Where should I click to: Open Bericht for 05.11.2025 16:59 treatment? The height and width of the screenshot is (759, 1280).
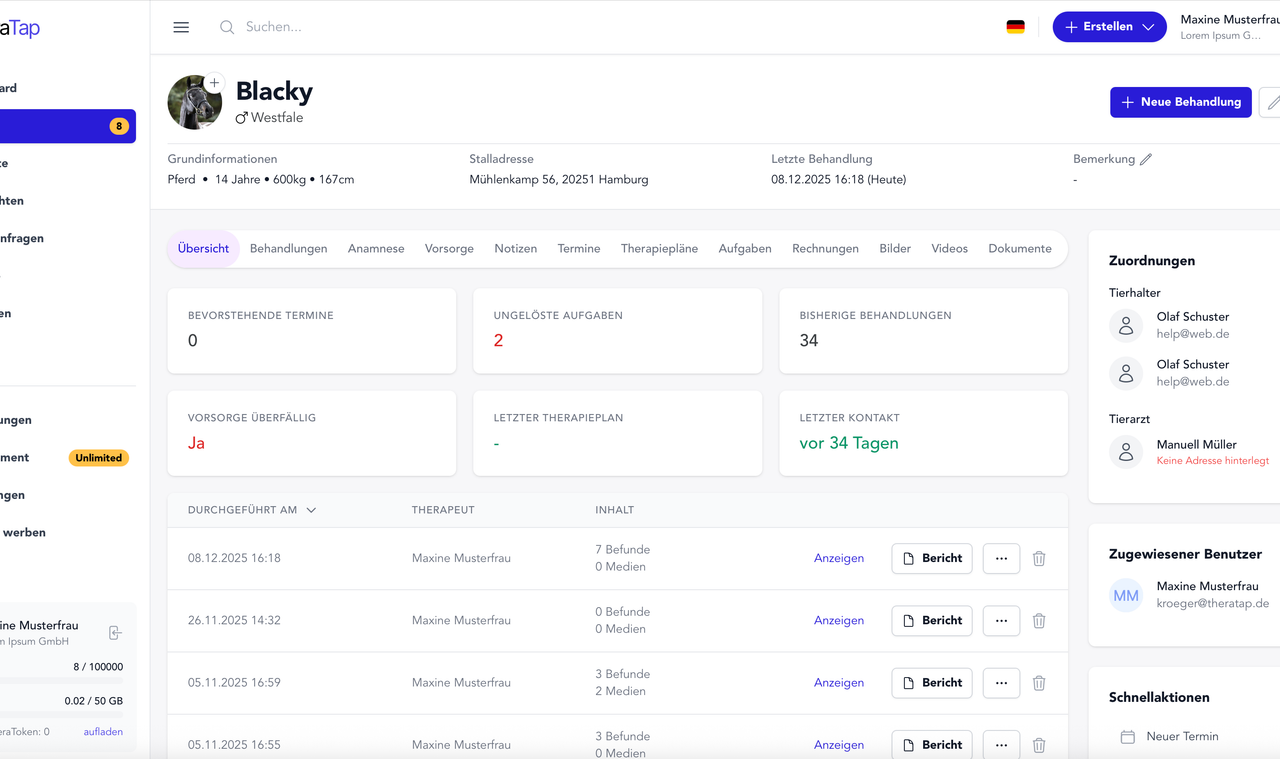point(932,683)
